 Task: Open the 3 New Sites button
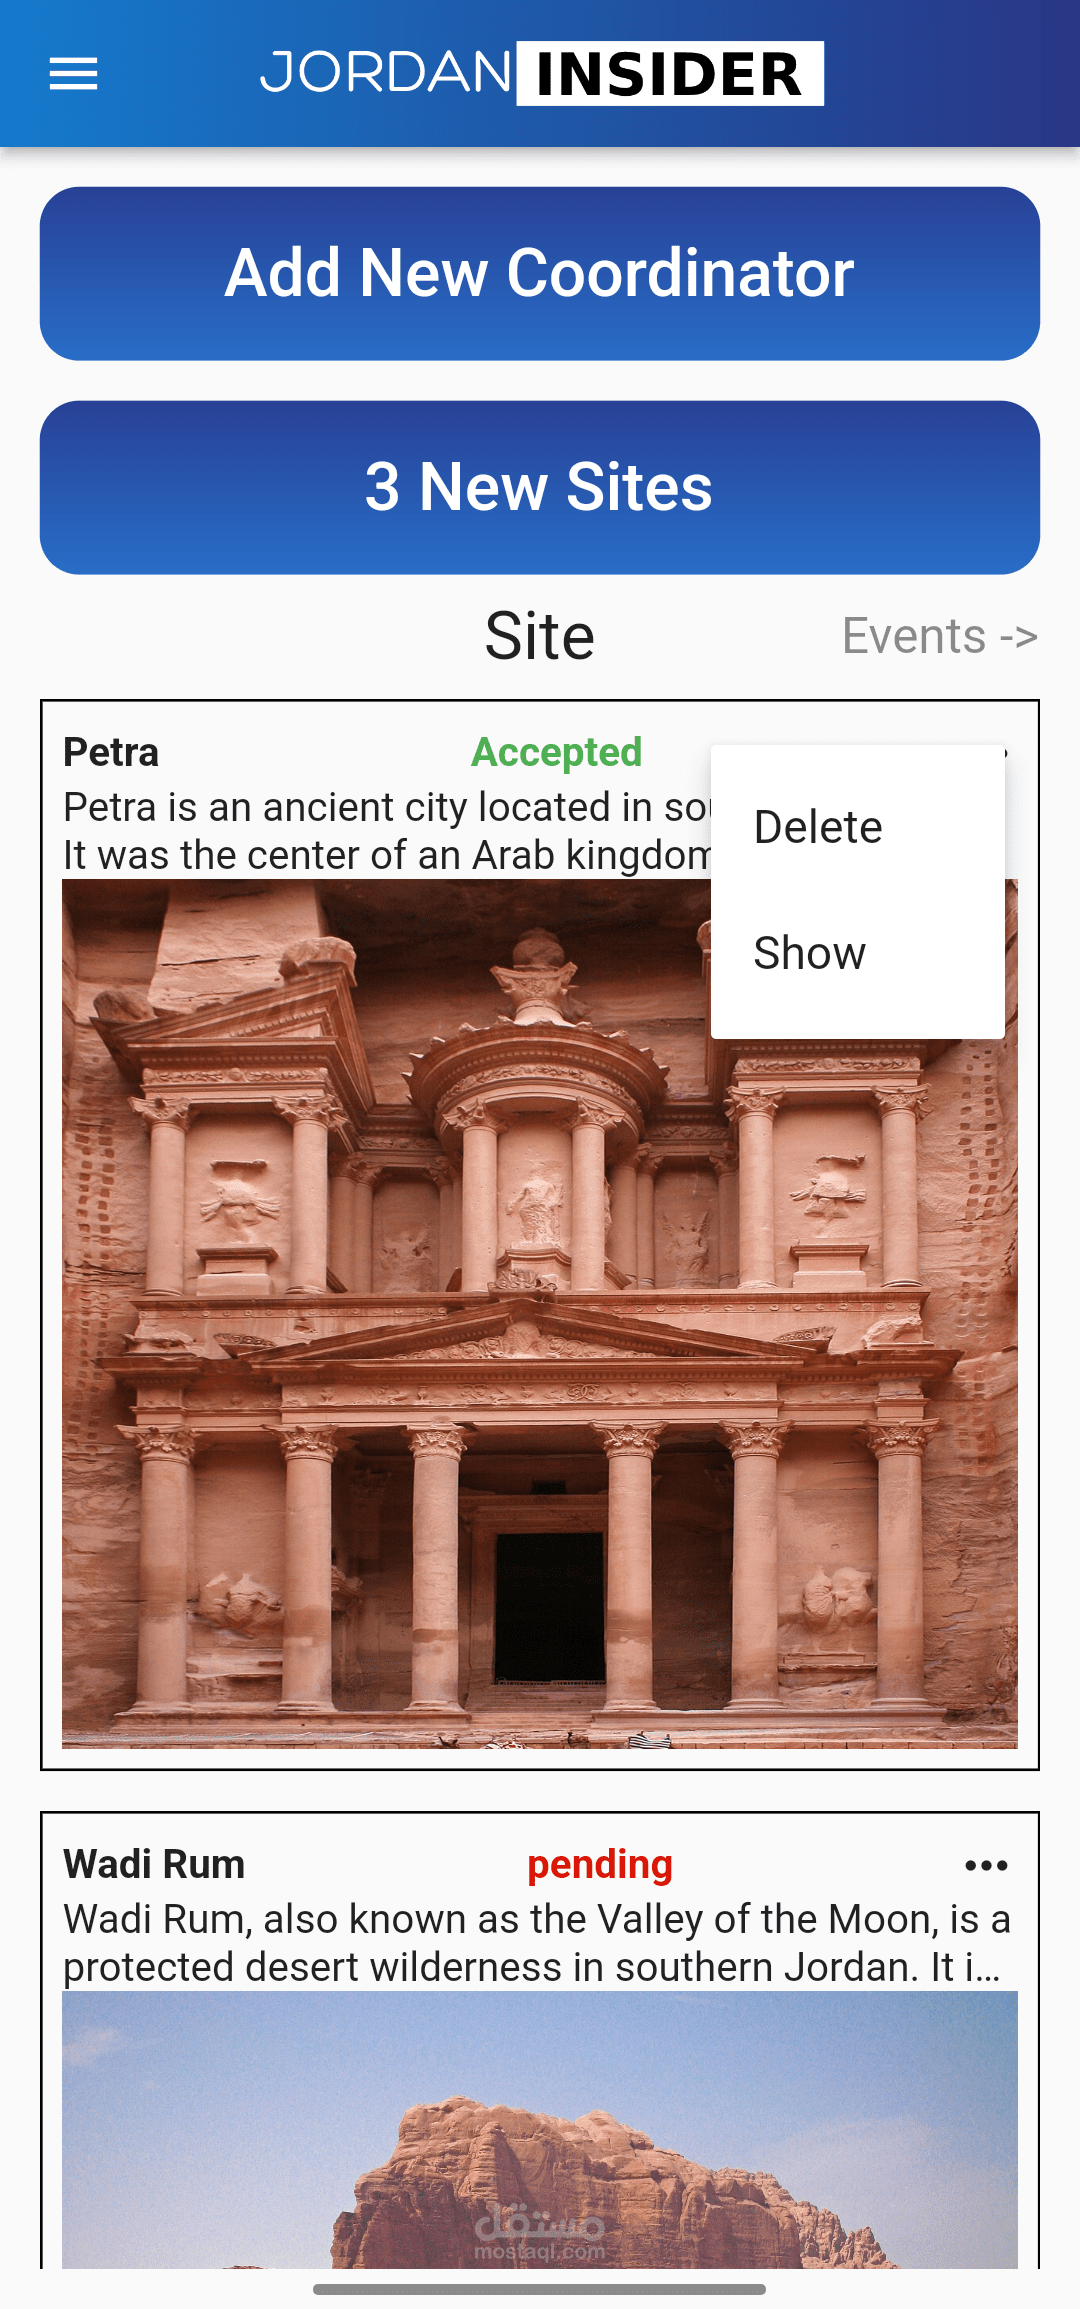pos(540,487)
